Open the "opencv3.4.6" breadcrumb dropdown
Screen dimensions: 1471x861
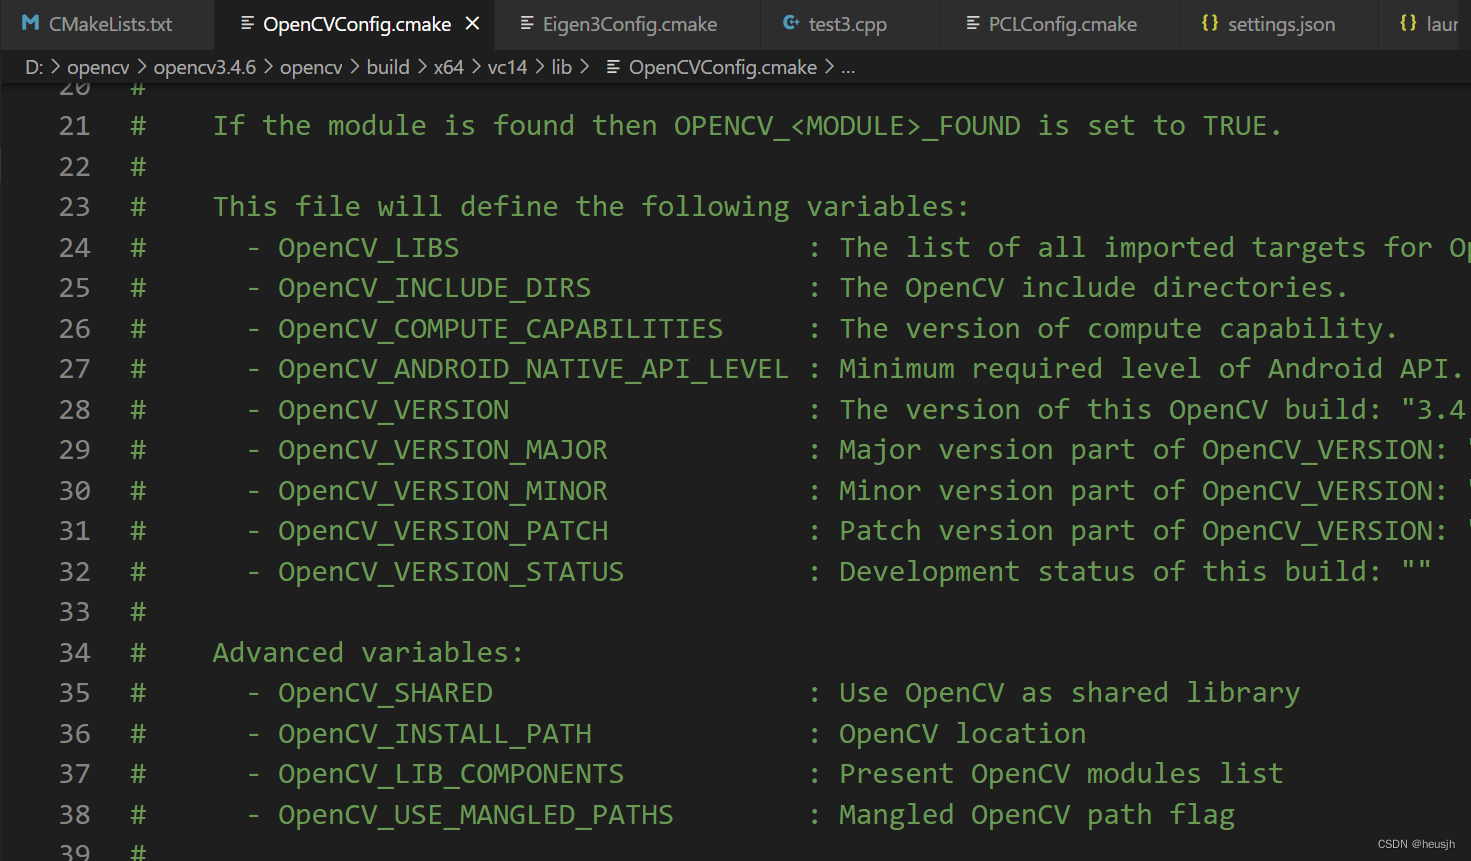[x=205, y=67]
